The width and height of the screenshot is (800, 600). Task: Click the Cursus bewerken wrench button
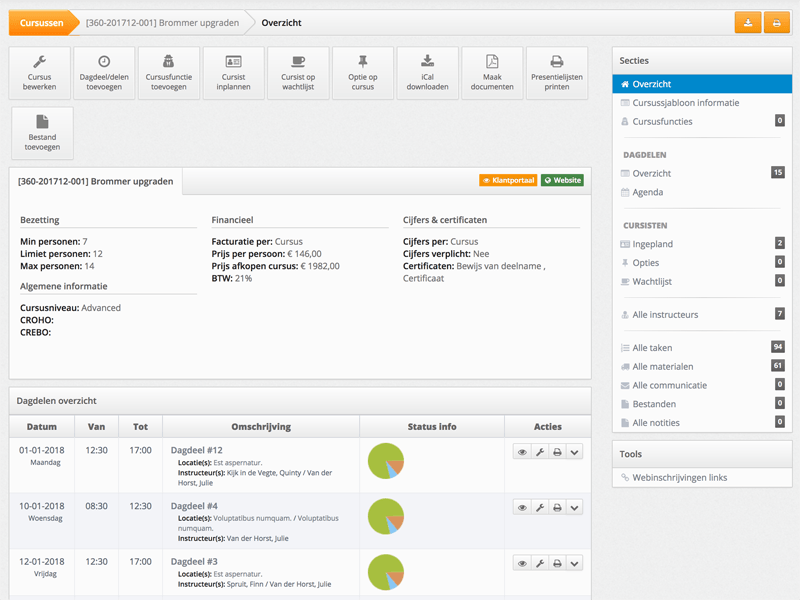pyautogui.click(x=40, y=73)
